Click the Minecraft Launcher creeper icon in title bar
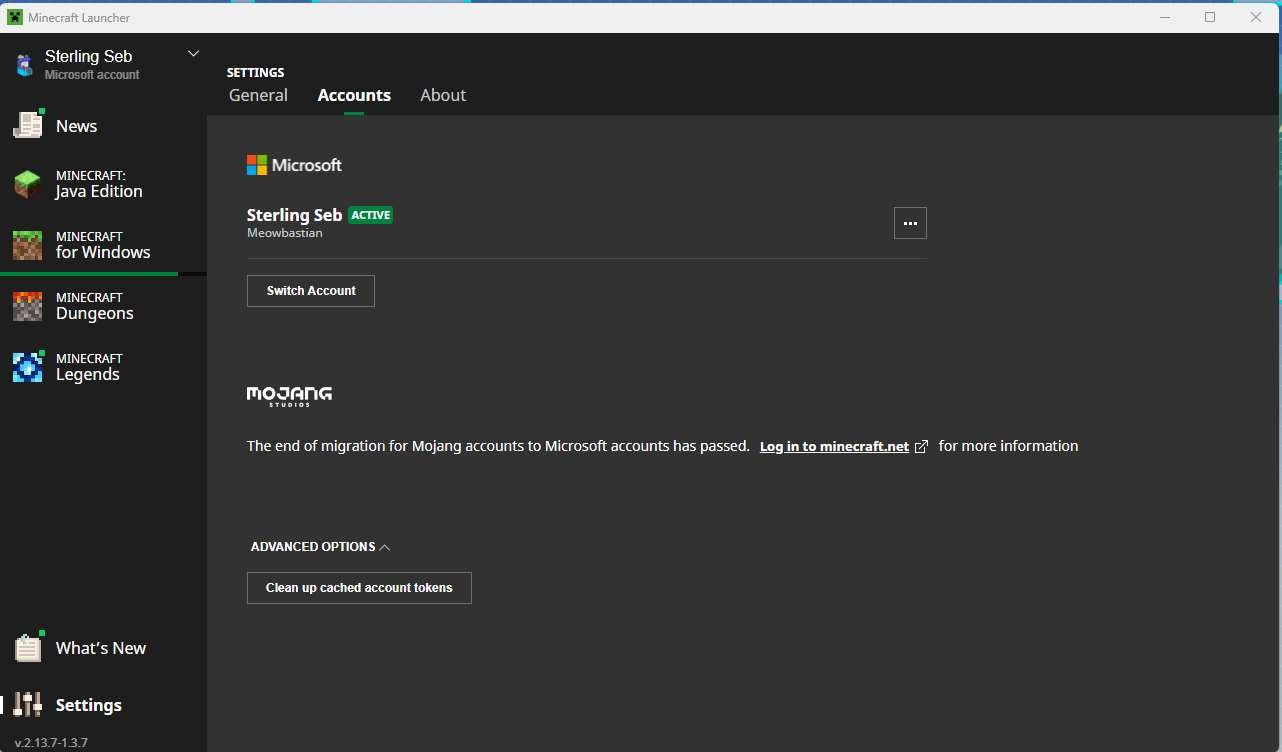Viewport: 1282px width, 752px height. tap(15, 17)
